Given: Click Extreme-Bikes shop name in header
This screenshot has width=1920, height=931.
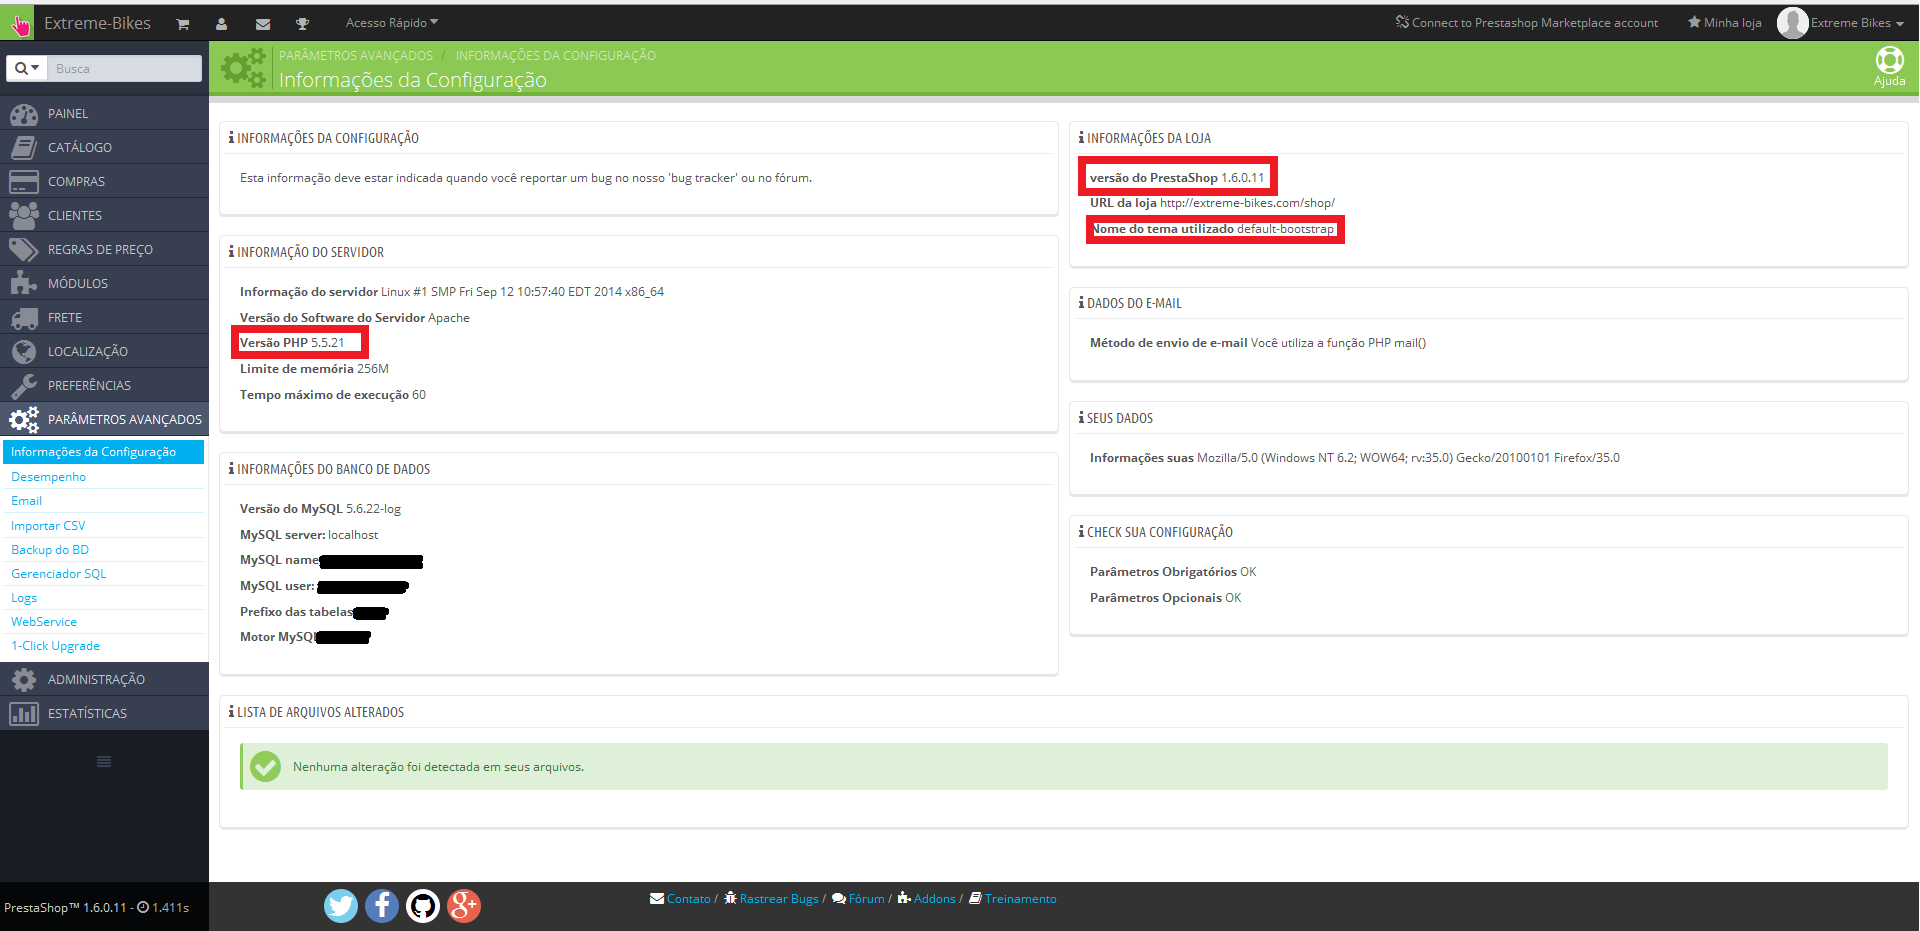Looking at the screenshot, I should [x=97, y=23].
